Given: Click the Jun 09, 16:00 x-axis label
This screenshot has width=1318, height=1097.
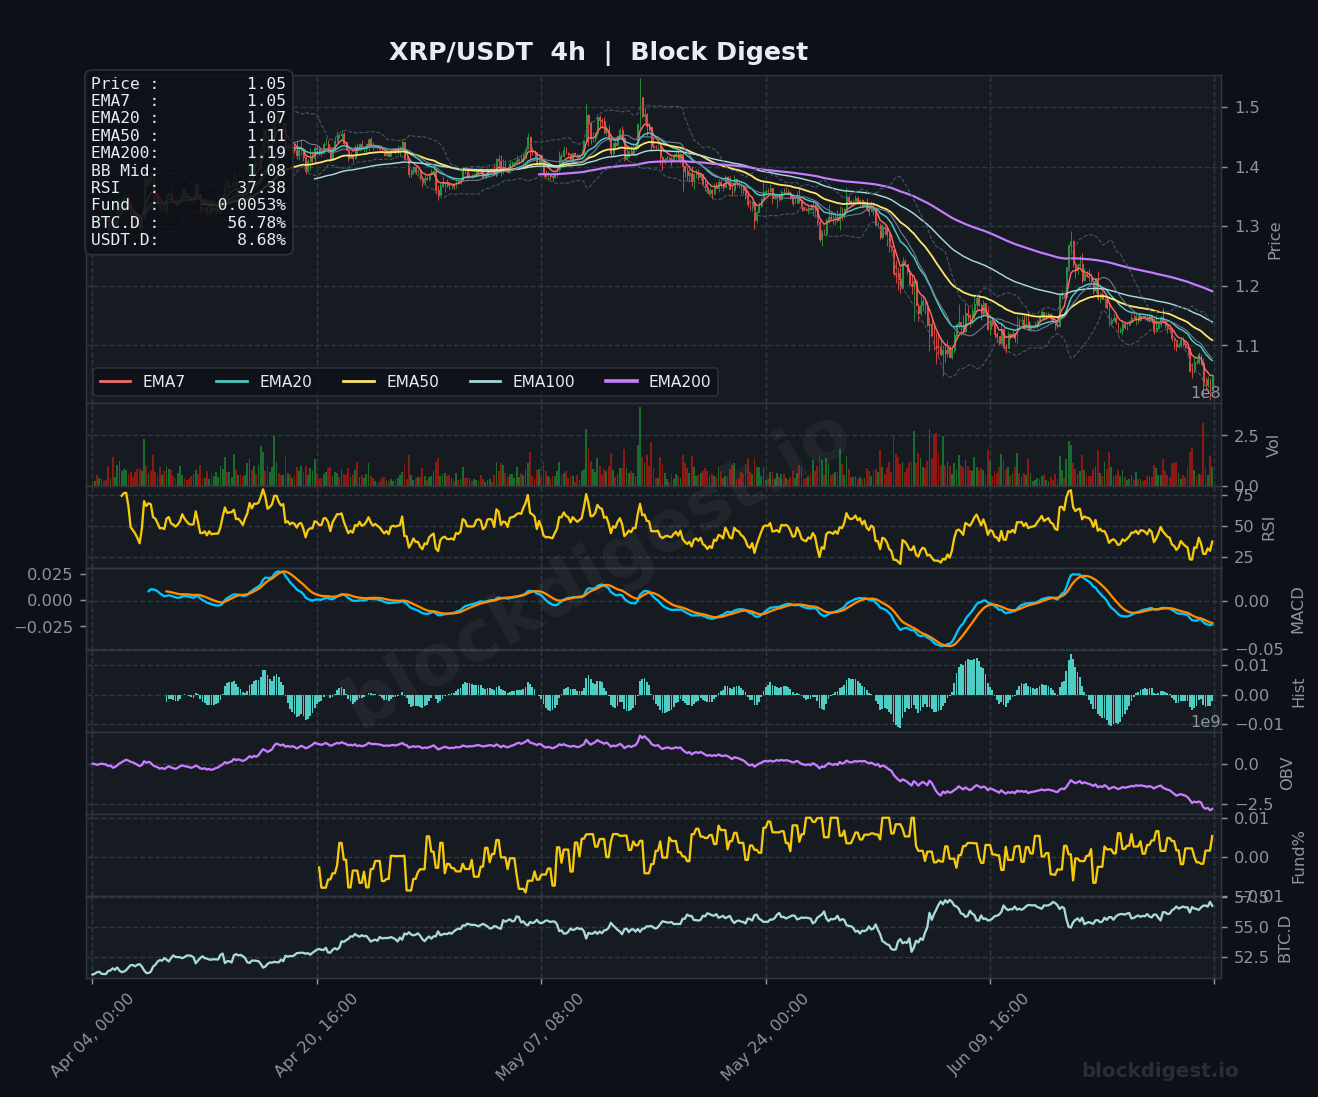Looking at the screenshot, I should click(989, 1036).
